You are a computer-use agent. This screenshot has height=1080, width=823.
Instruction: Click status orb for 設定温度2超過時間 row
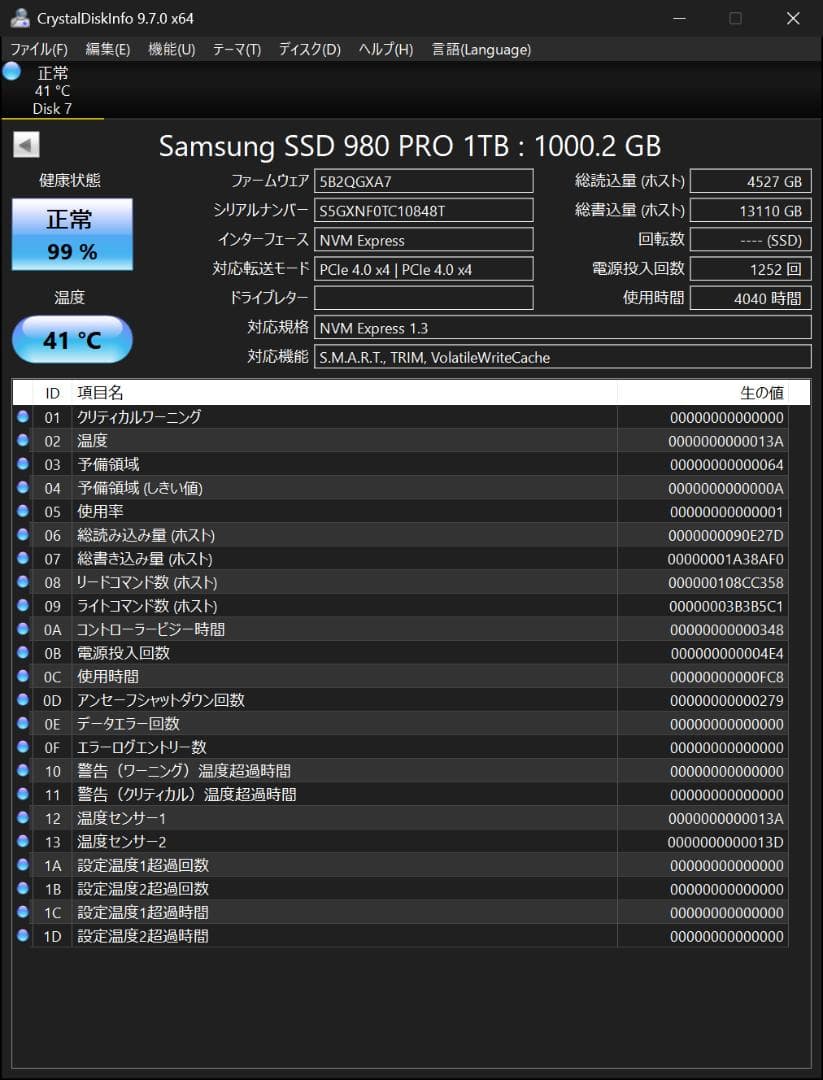pos(23,935)
